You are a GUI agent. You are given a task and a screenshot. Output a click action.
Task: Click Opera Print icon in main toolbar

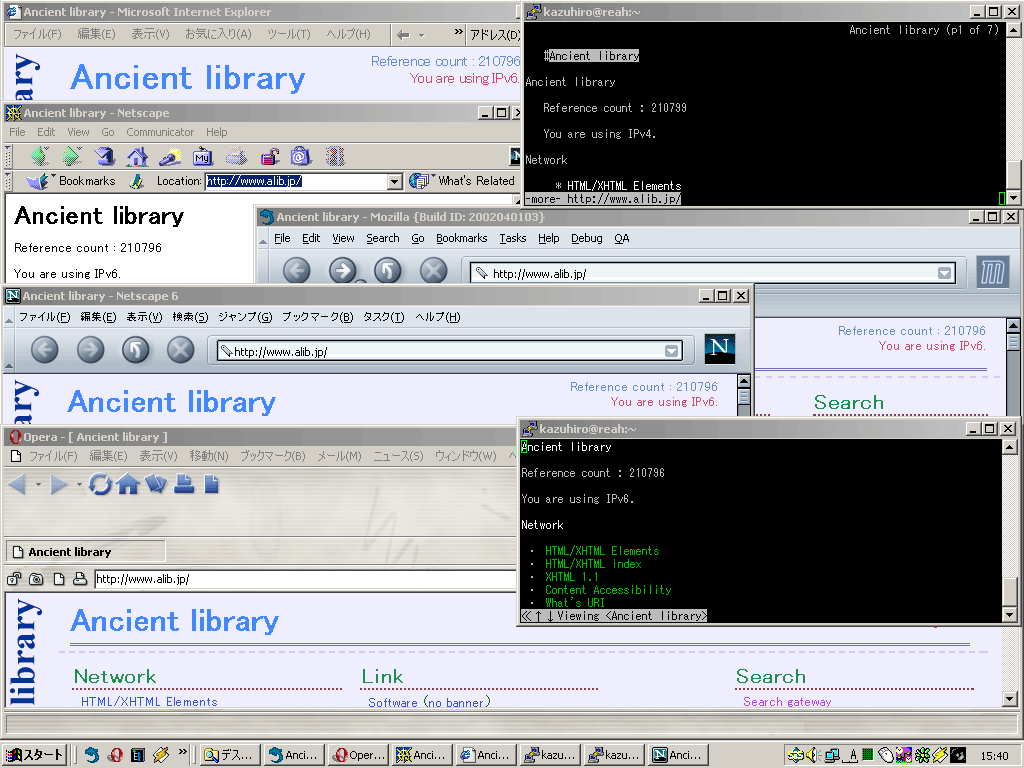(184, 484)
